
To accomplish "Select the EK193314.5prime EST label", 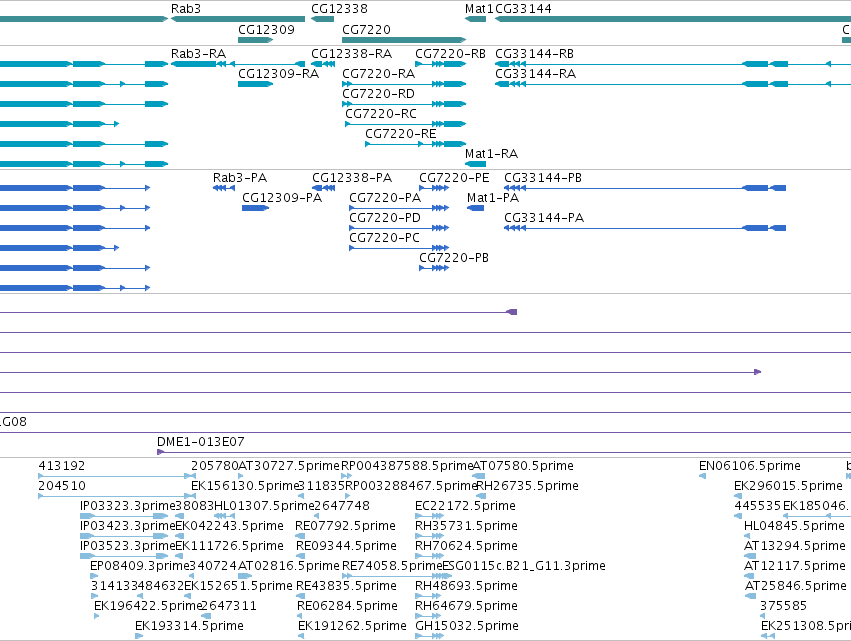I will click(189, 626).
